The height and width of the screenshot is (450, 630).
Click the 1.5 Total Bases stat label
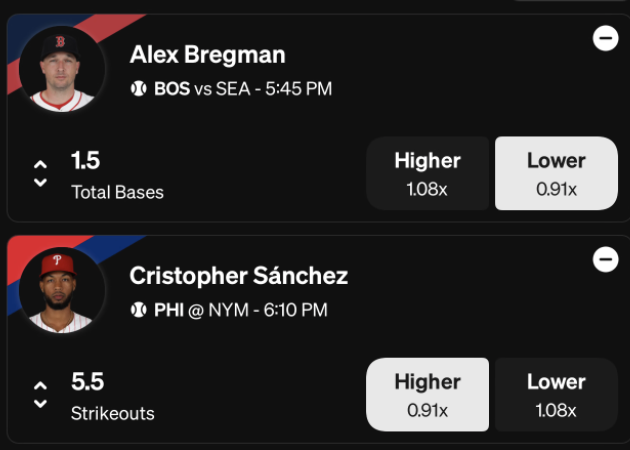point(117,175)
